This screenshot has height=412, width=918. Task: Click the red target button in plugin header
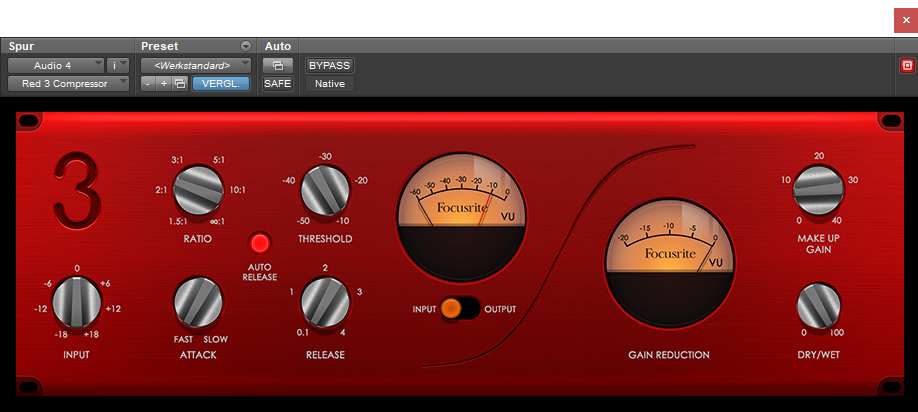907,66
